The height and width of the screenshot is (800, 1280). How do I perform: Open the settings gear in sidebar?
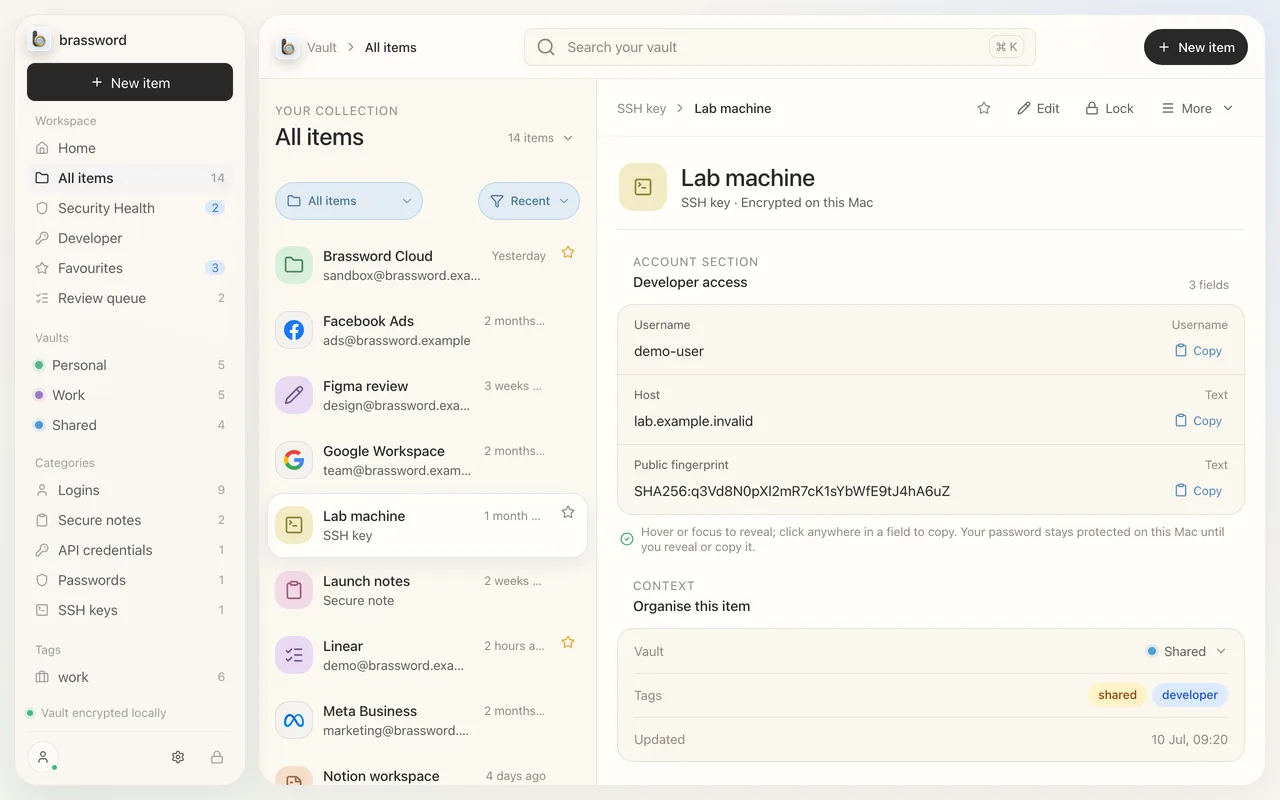178,757
